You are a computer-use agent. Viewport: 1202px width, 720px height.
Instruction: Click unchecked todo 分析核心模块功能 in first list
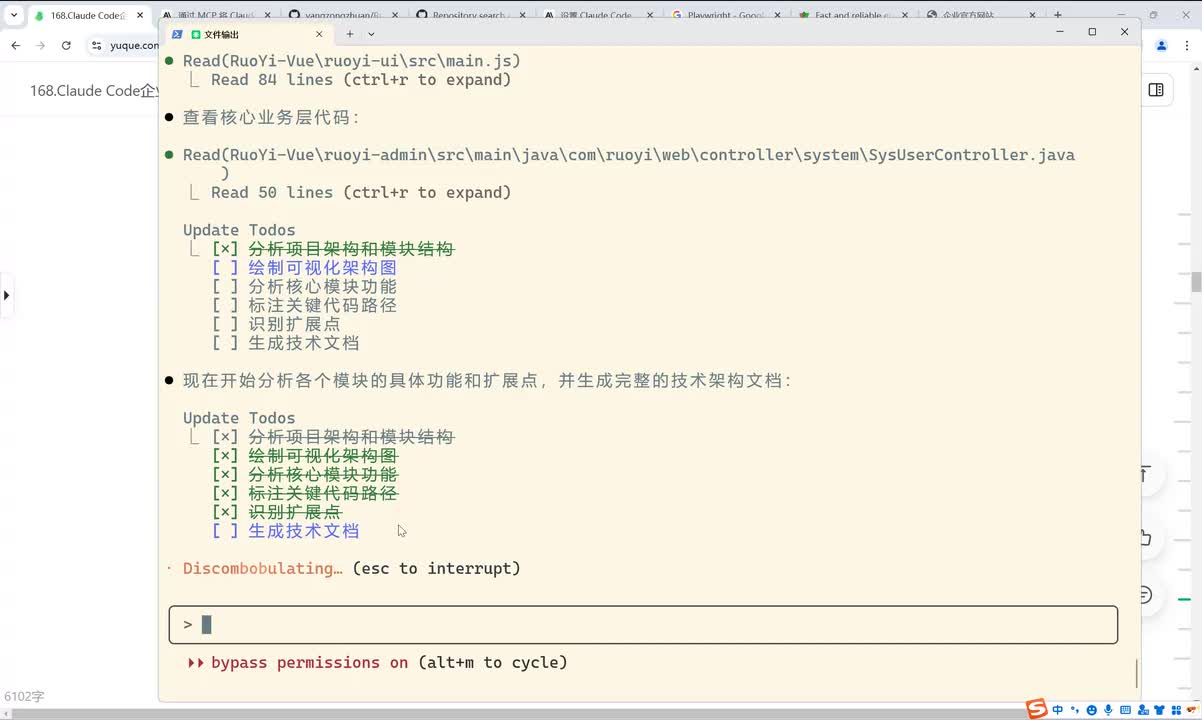[322, 286]
